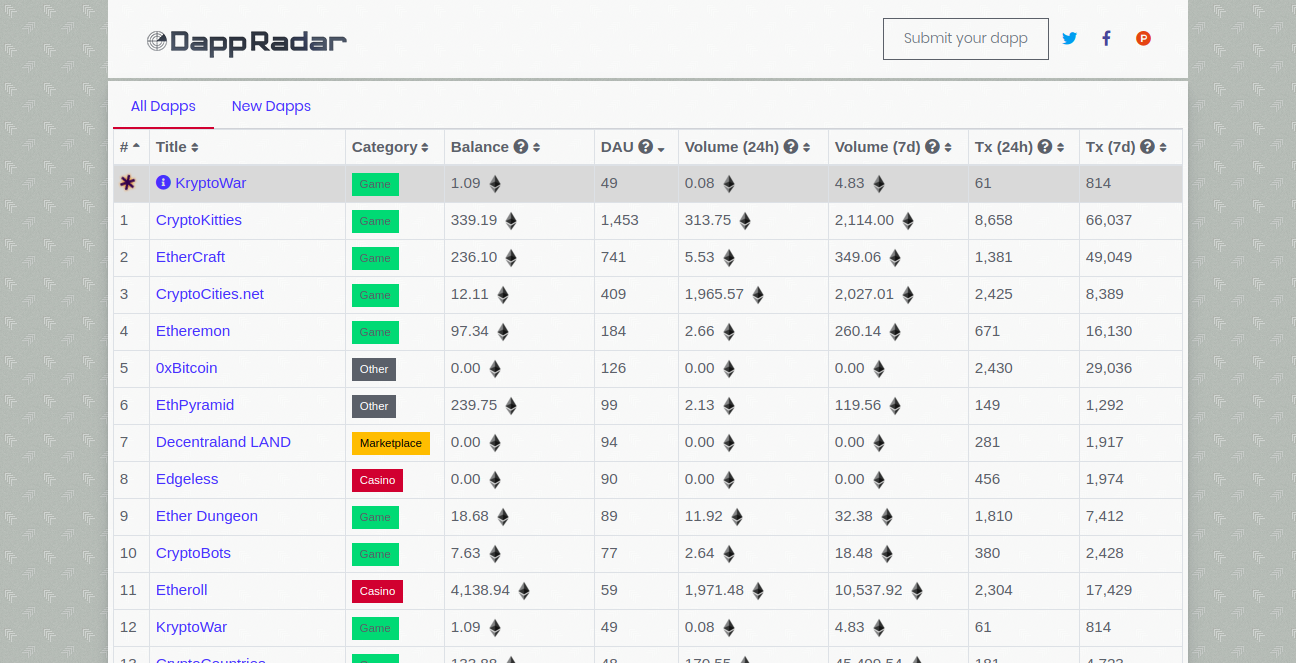Click the Submit your dapp button
This screenshot has width=1296, height=663.
tap(965, 39)
